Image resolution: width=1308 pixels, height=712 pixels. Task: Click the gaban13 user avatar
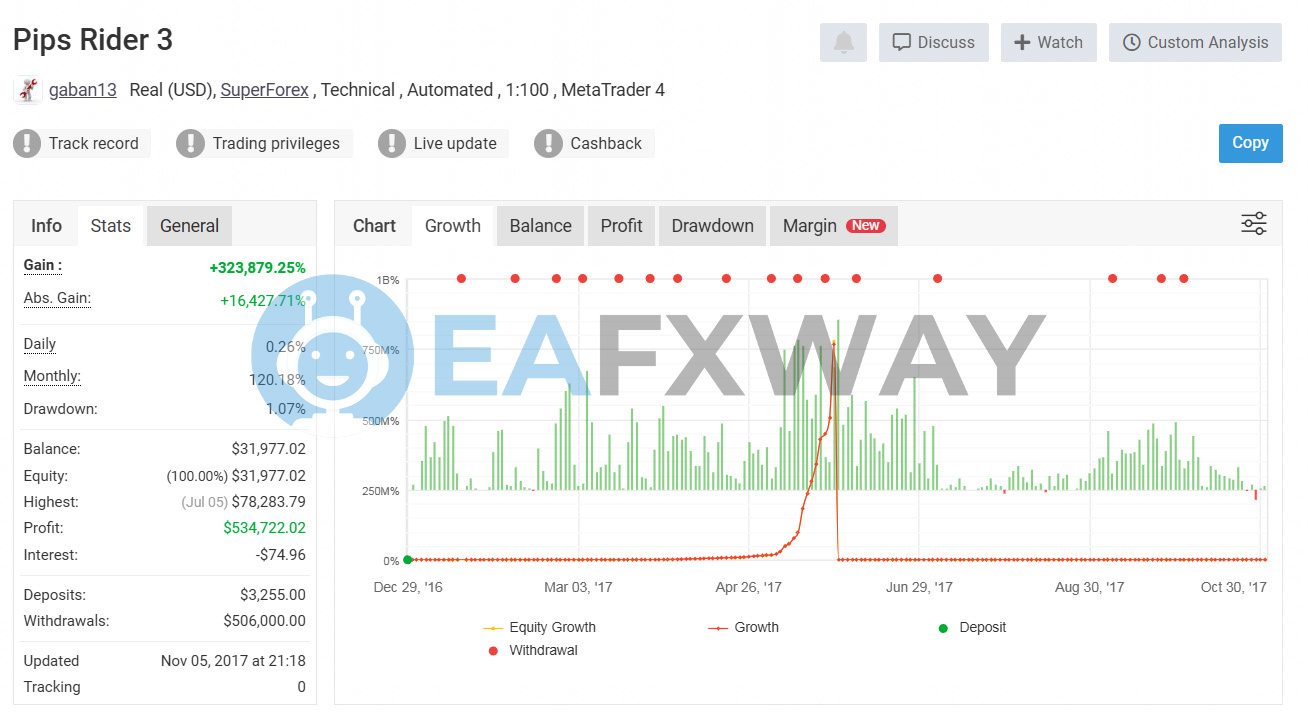click(27, 90)
